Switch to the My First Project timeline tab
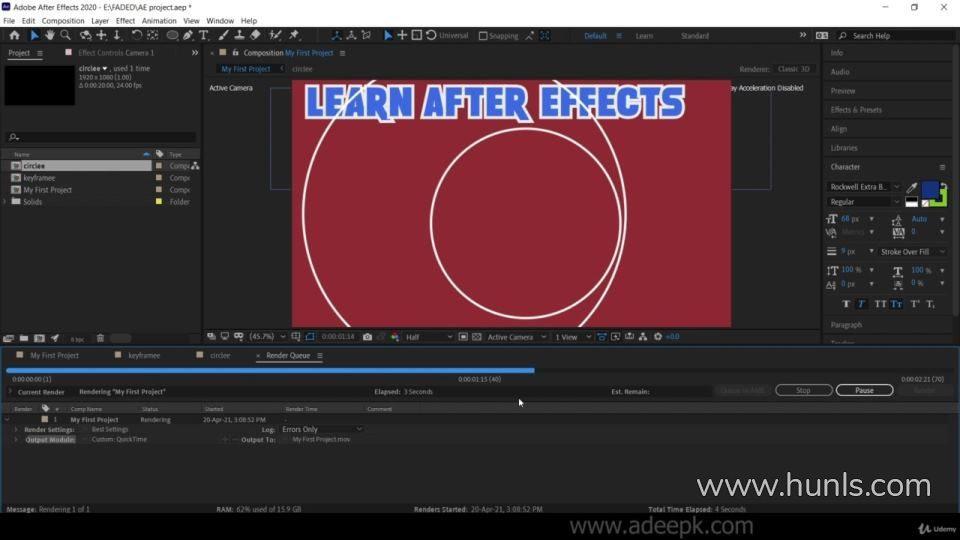Viewport: 960px width, 540px height. point(54,355)
